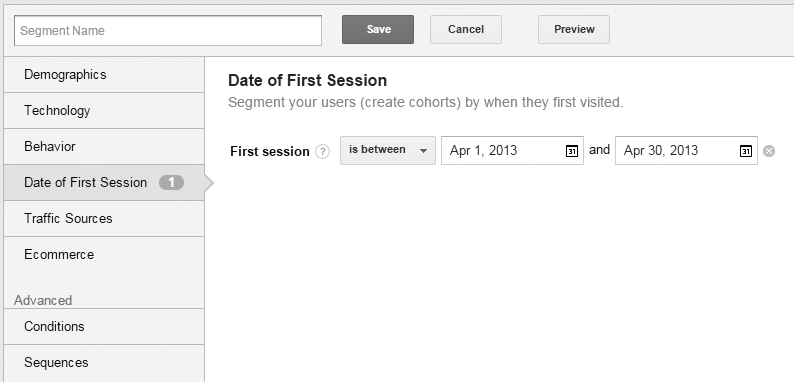The height and width of the screenshot is (382, 794).
Task: Open advanced Sequences
Action: (x=104, y=363)
